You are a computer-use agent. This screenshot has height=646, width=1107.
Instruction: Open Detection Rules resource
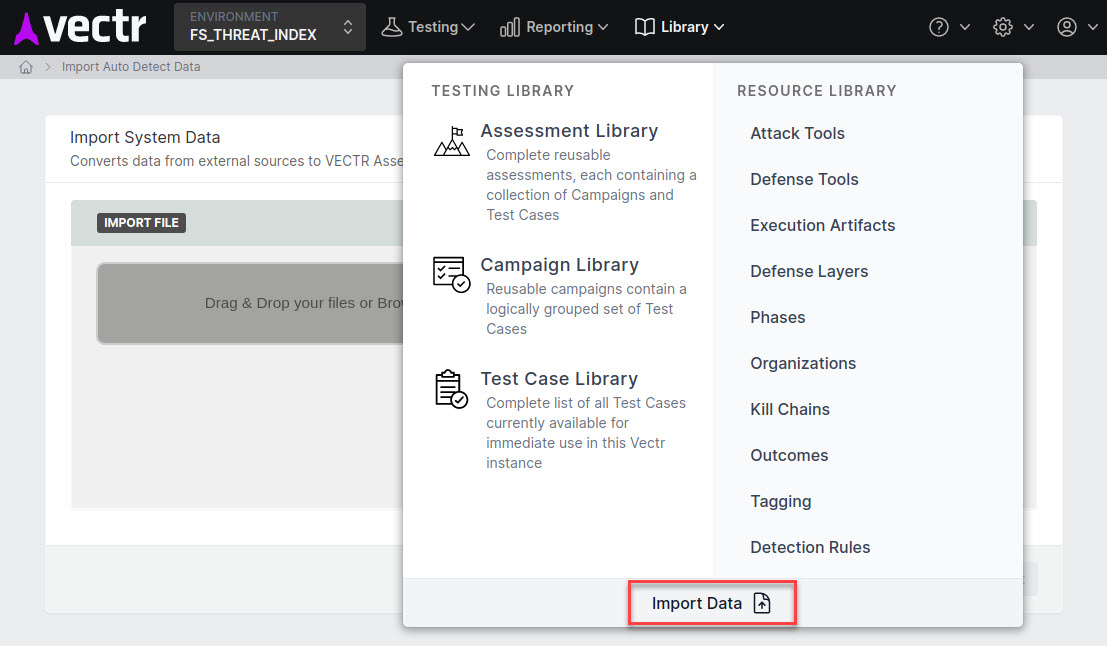tap(810, 547)
